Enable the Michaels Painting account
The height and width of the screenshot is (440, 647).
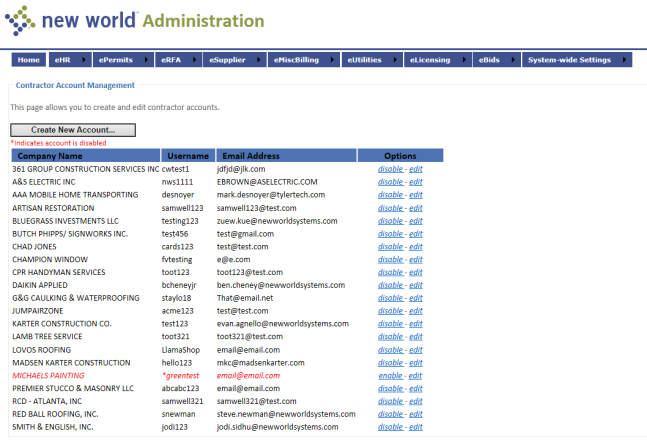(x=390, y=375)
